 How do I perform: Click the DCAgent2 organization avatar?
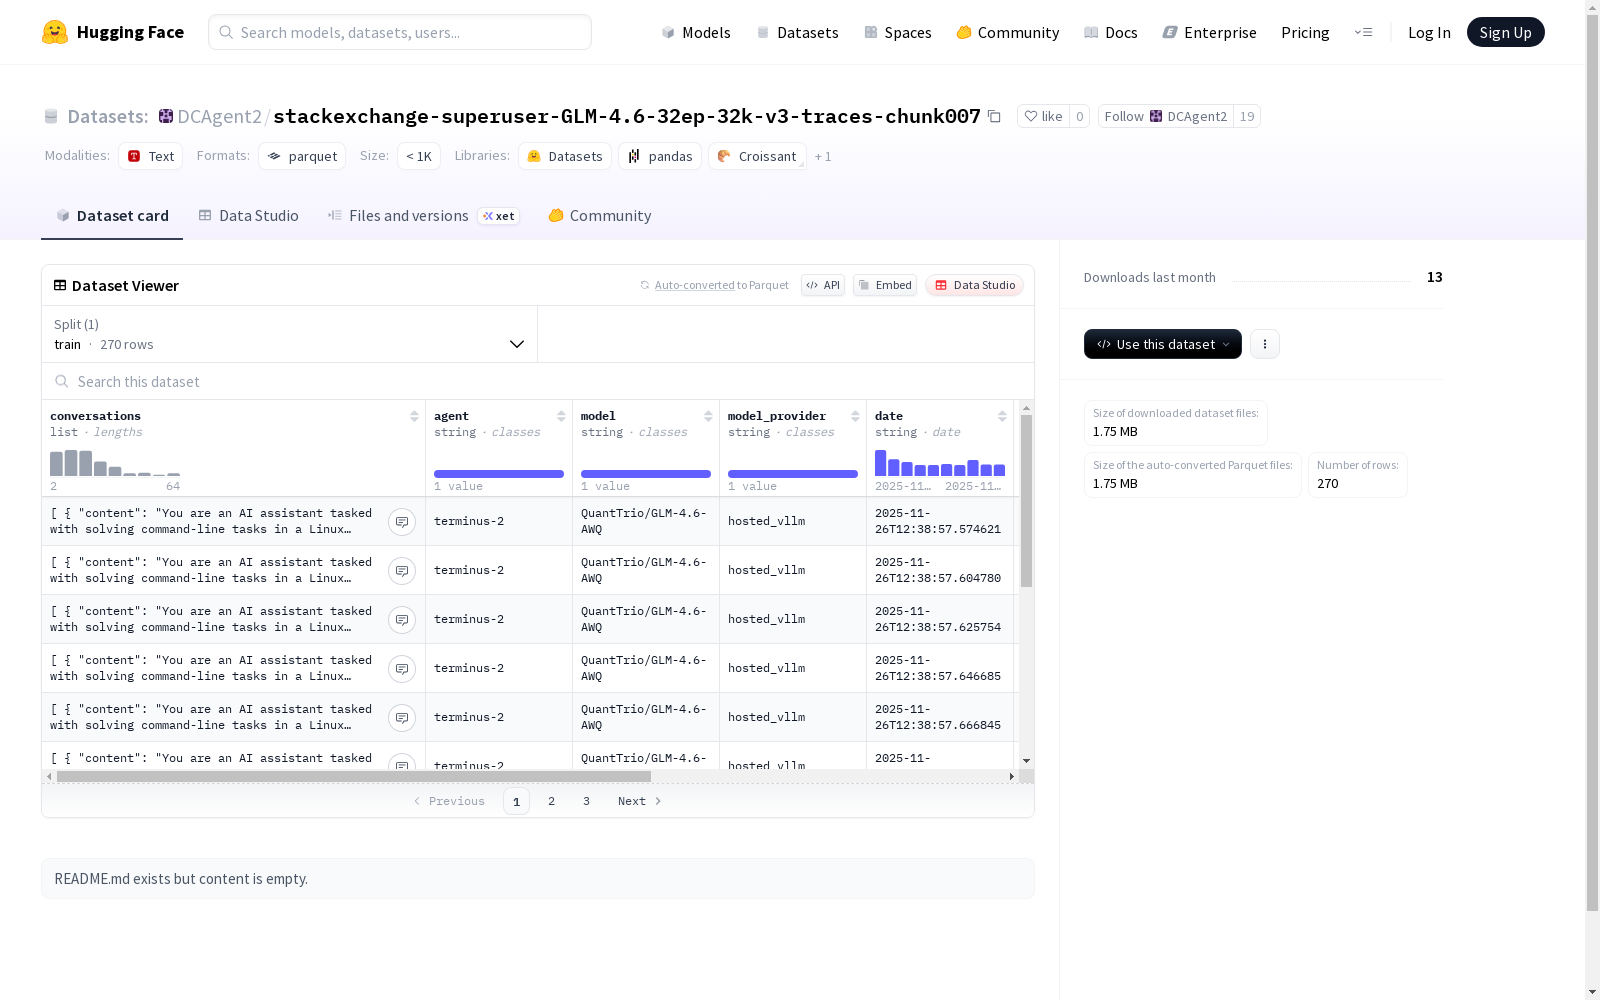[x=166, y=116]
